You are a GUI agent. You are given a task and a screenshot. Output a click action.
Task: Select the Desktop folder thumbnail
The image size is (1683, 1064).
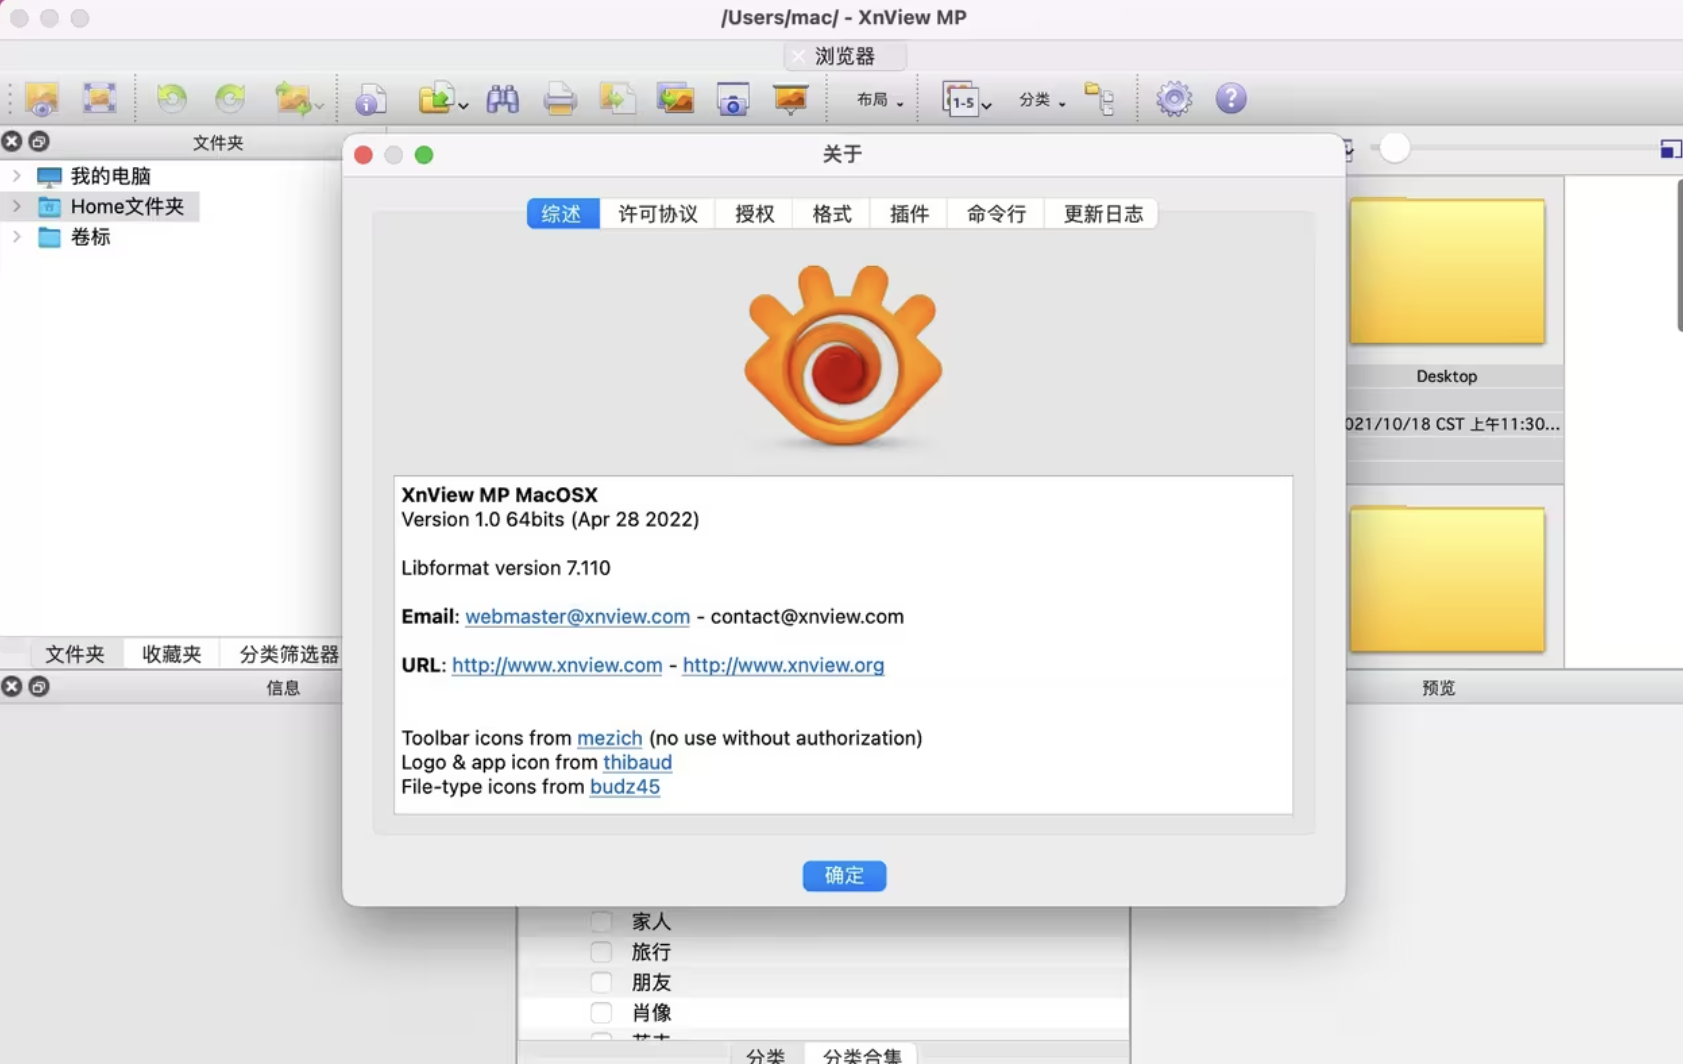point(1447,272)
